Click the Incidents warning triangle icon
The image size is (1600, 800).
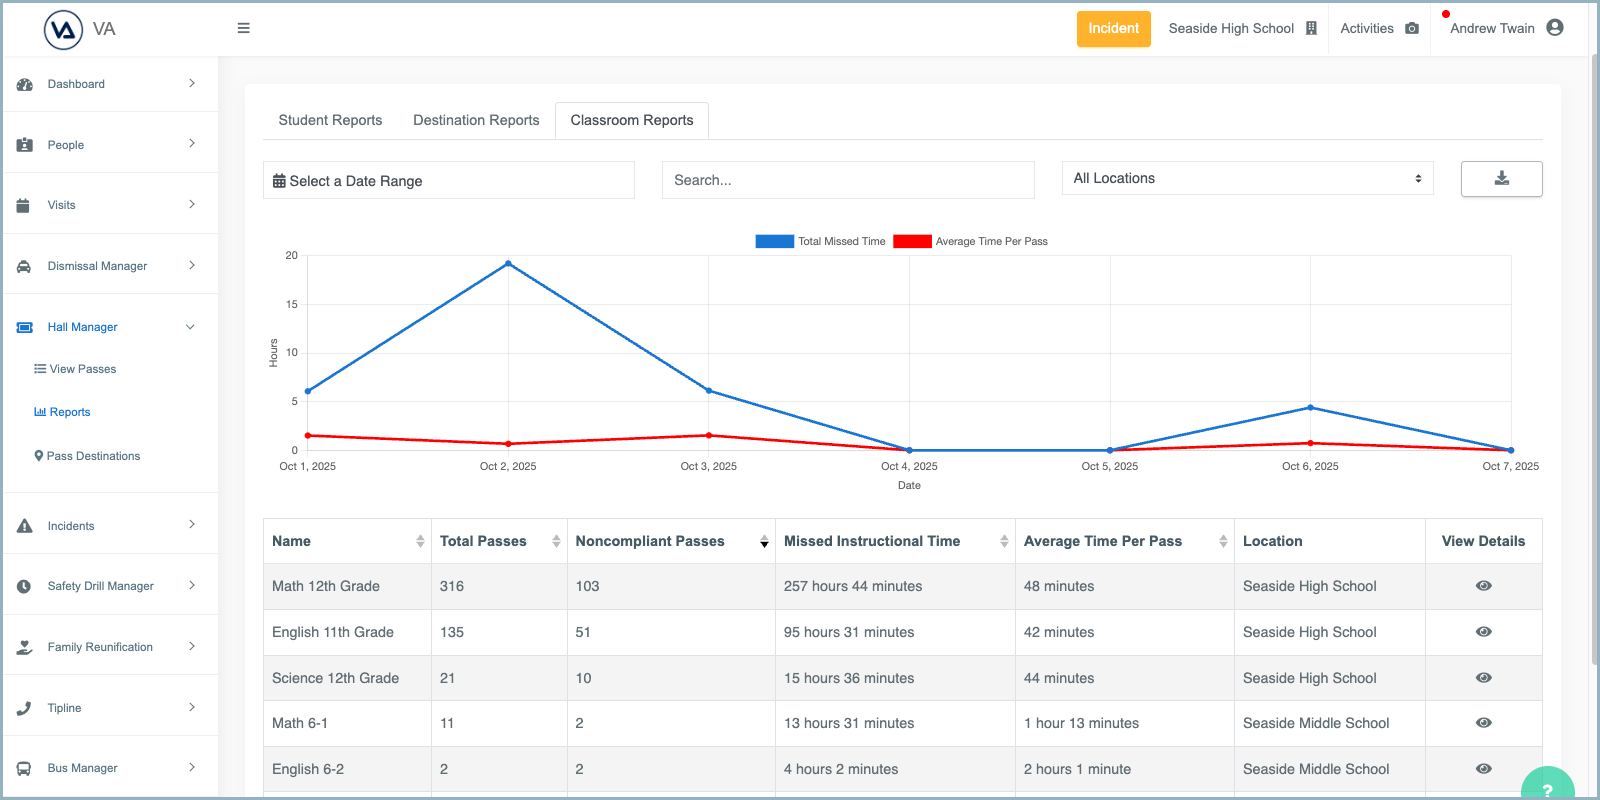tap(25, 526)
